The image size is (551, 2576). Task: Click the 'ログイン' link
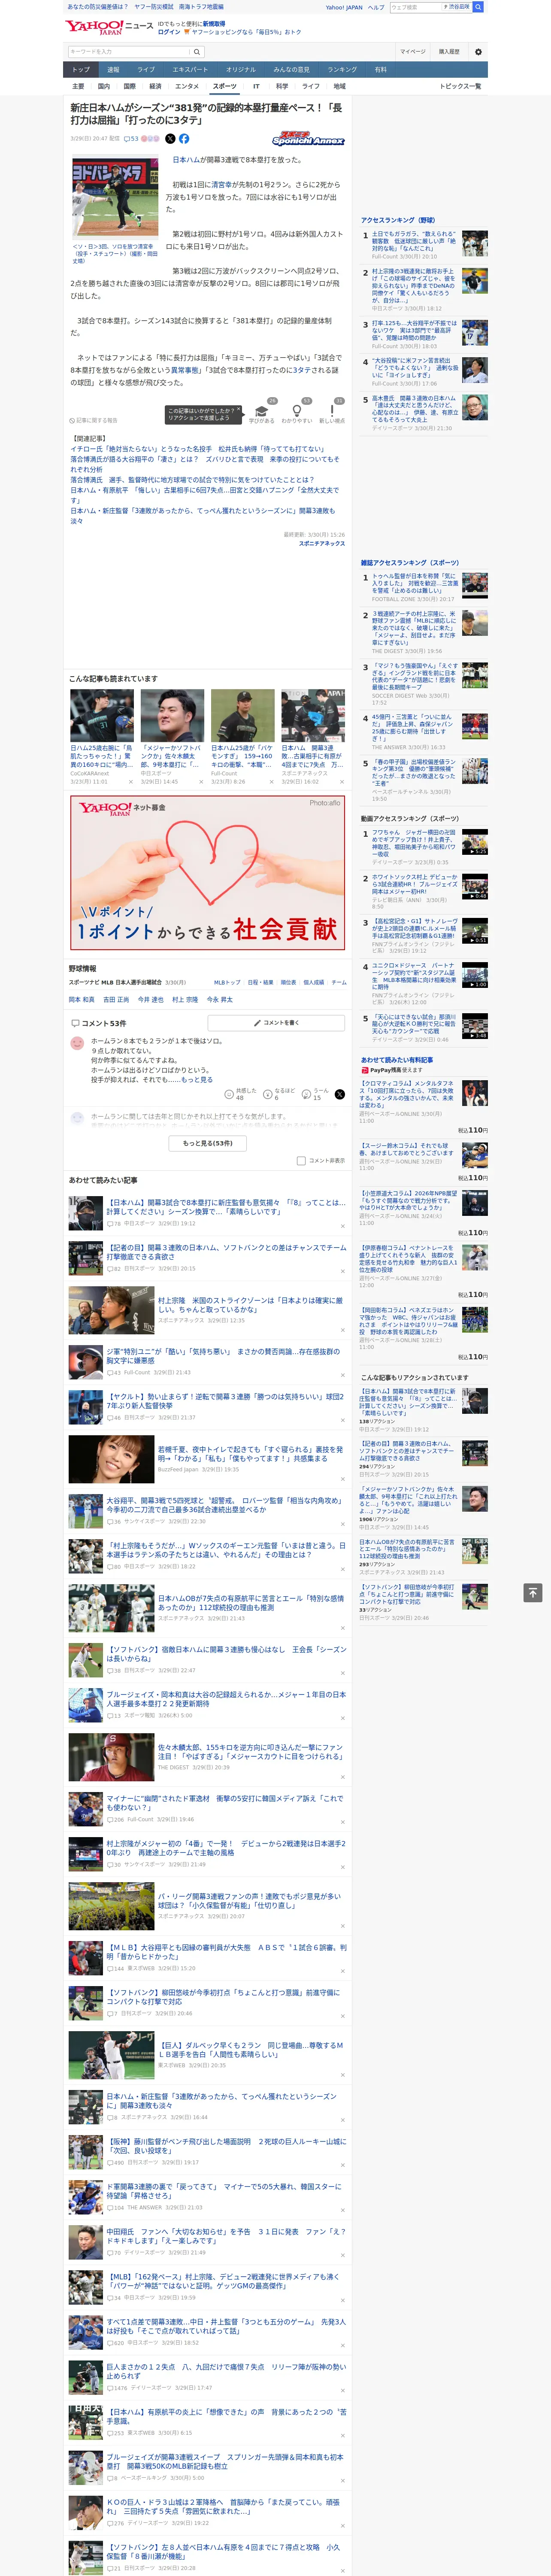[x=169, y=32]
